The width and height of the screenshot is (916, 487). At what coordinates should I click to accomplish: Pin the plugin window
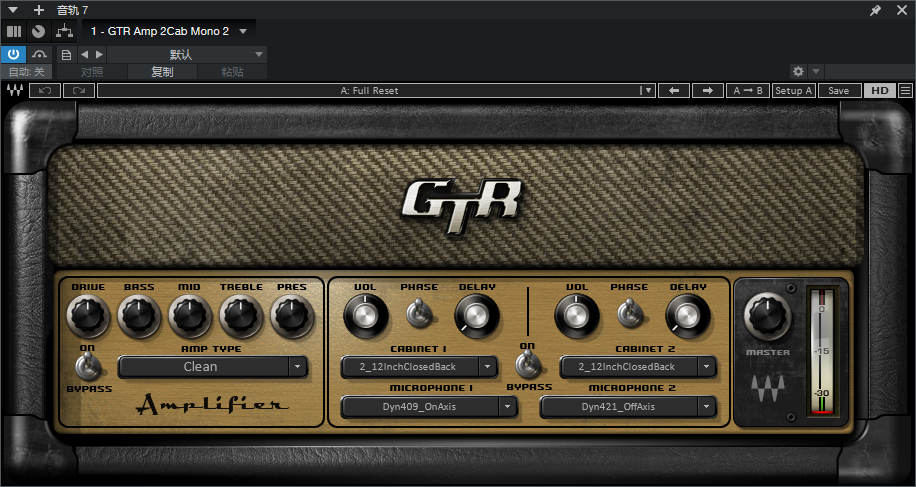[x=875, y=10]
